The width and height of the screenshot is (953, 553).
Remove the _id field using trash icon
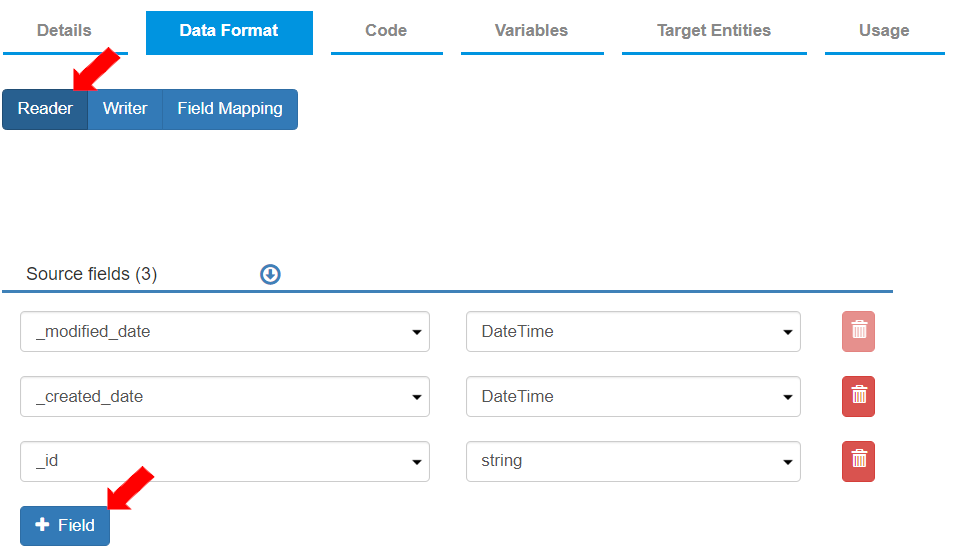click(858, 461)
